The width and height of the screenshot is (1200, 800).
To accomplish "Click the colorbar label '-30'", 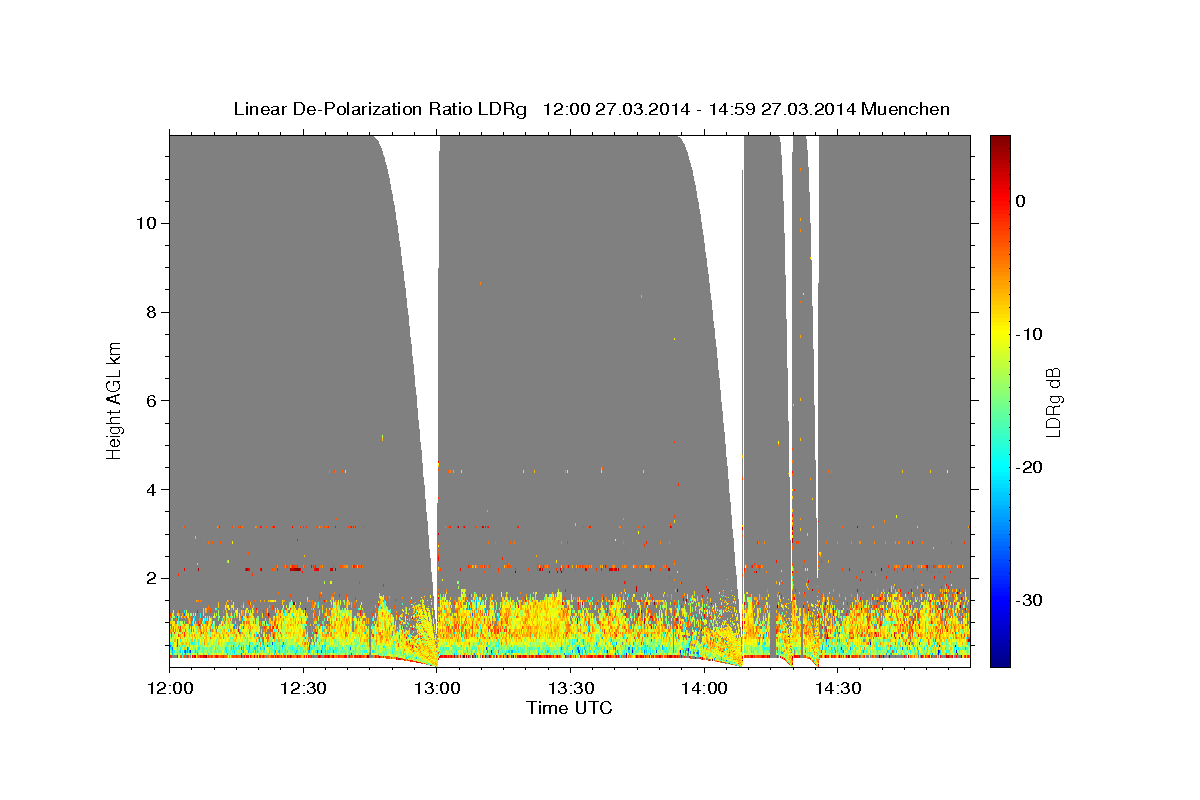I will click(x=1030, y=600).
